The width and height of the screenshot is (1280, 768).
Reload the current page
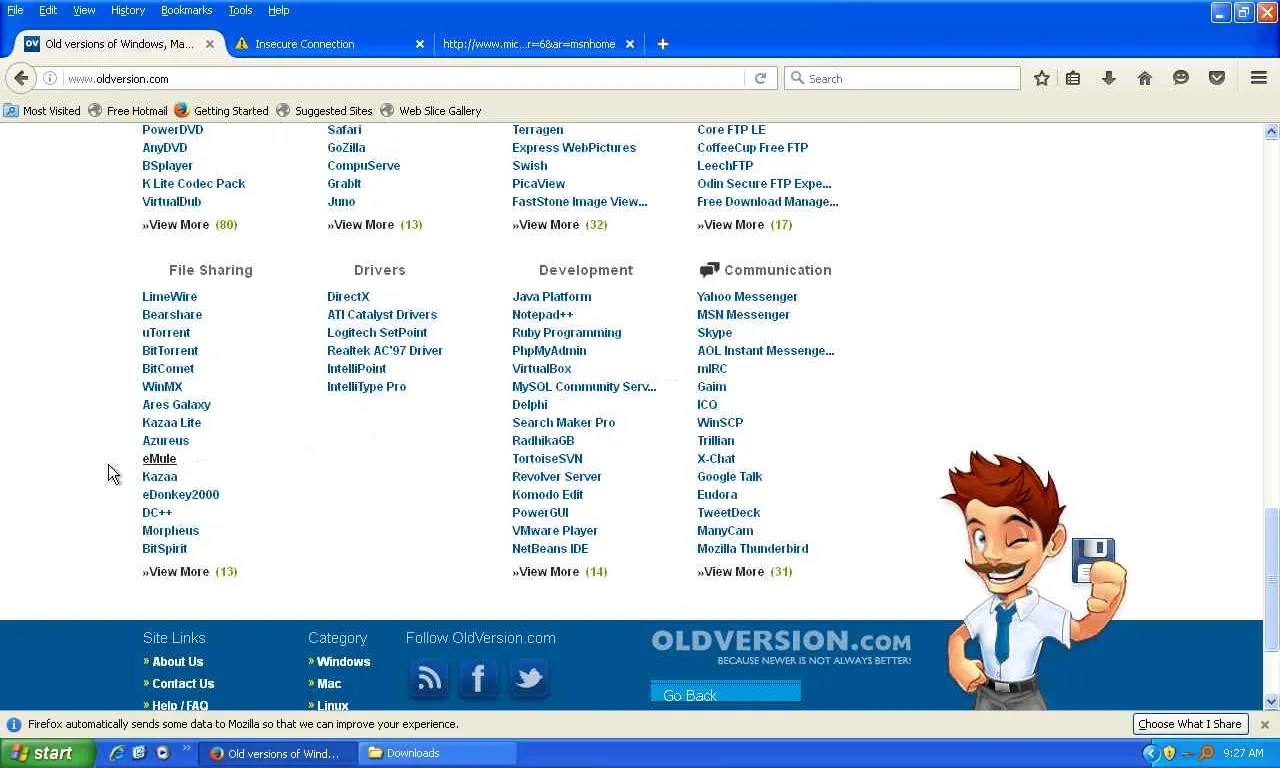pos(760,78)
